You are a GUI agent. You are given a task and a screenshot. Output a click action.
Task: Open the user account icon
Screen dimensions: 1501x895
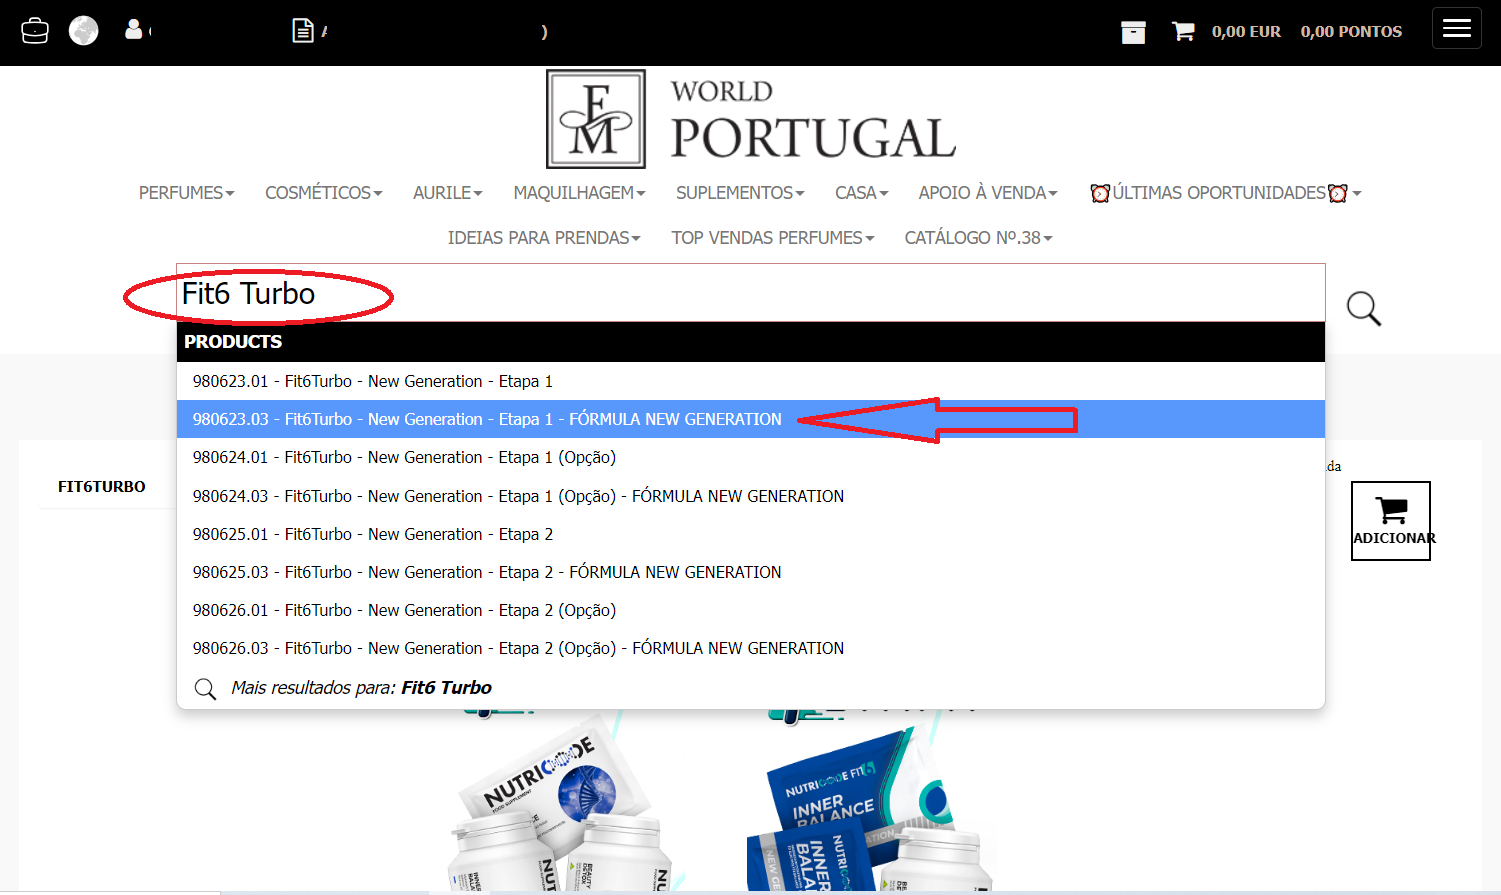pos(133,30)
